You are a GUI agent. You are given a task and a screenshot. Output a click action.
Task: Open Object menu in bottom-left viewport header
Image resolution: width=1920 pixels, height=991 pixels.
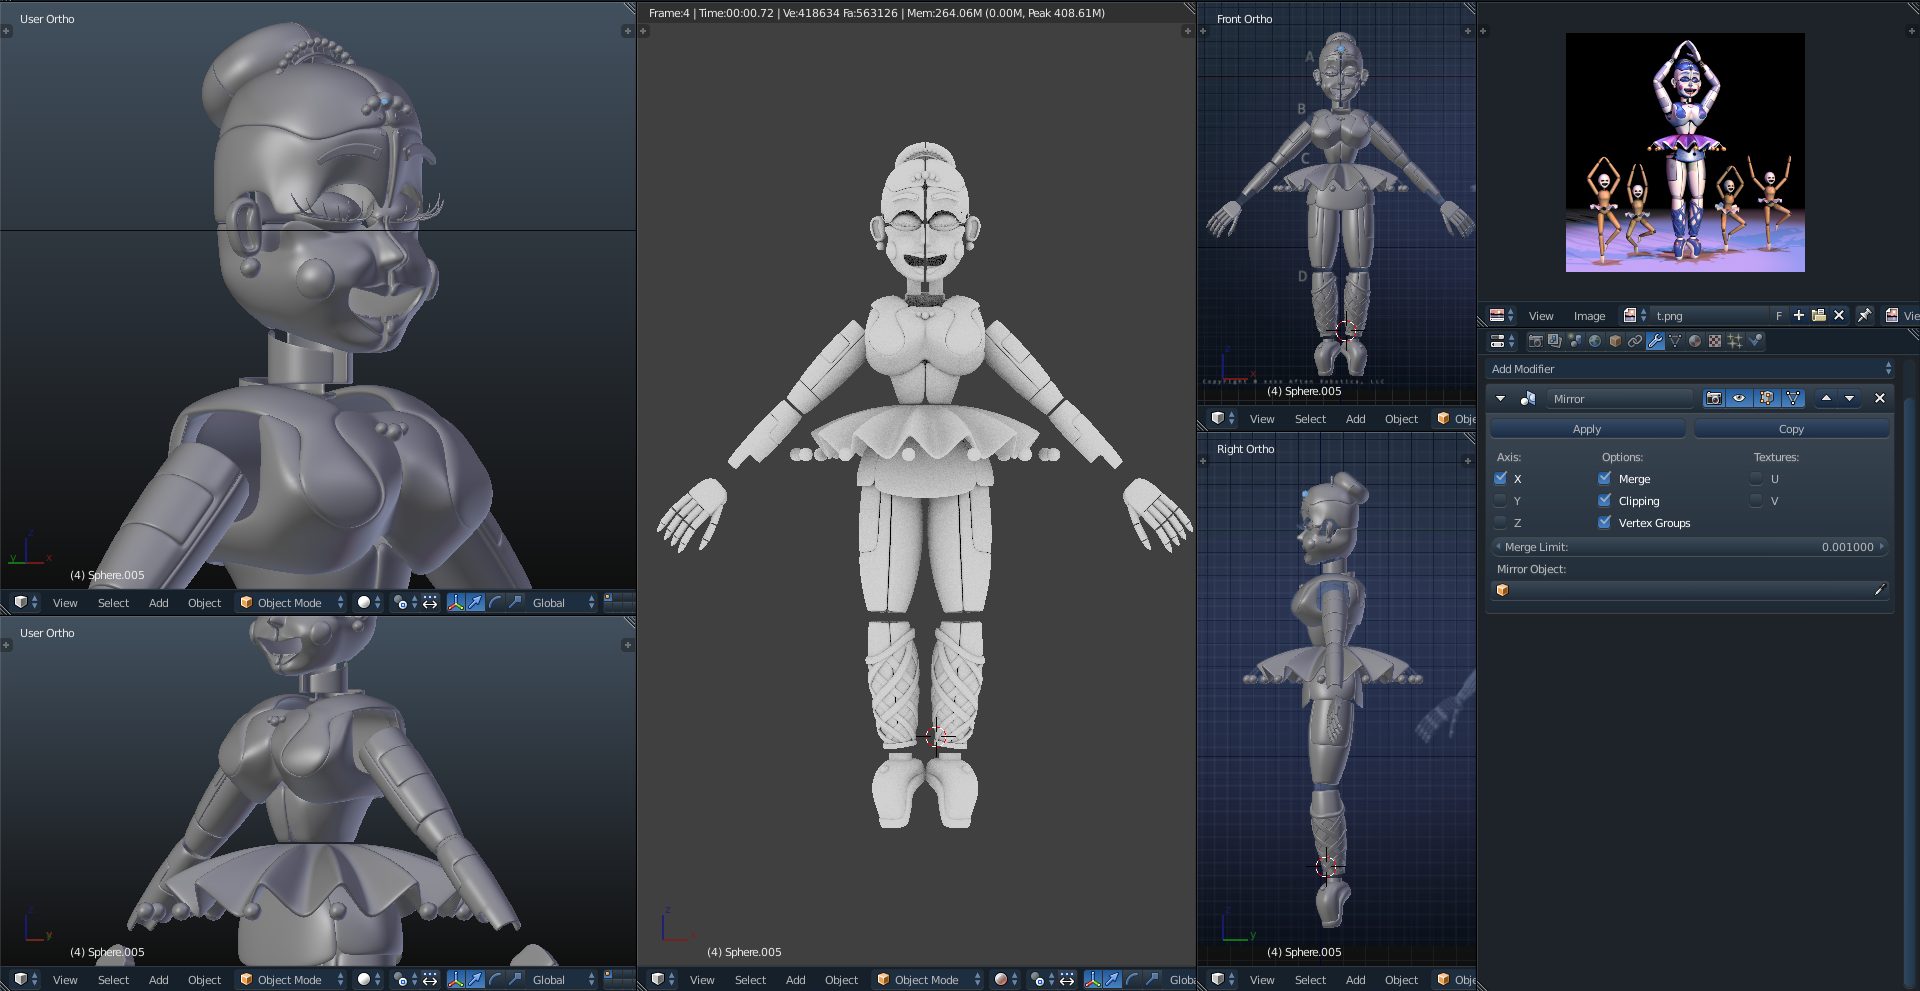click(x=204, y=980)
